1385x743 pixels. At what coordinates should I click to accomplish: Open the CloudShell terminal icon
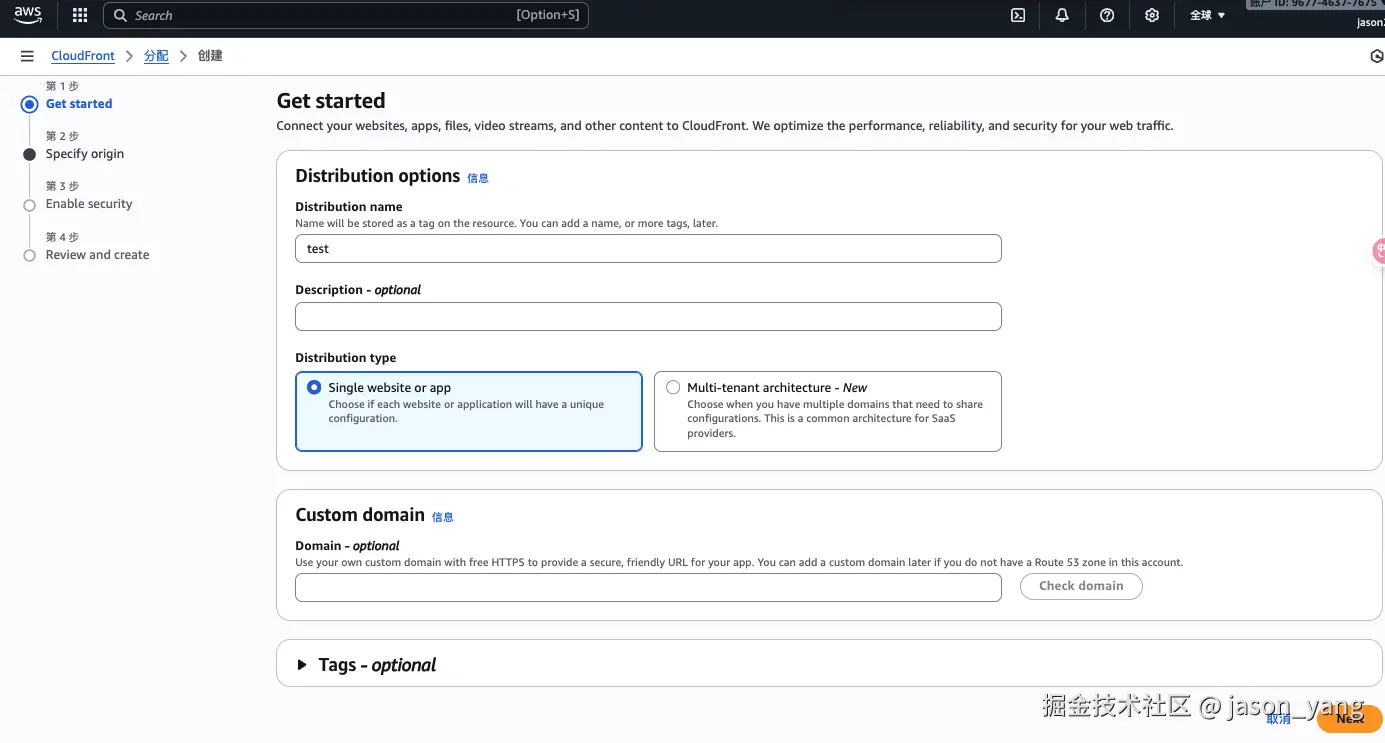(x=1018, y=15)
